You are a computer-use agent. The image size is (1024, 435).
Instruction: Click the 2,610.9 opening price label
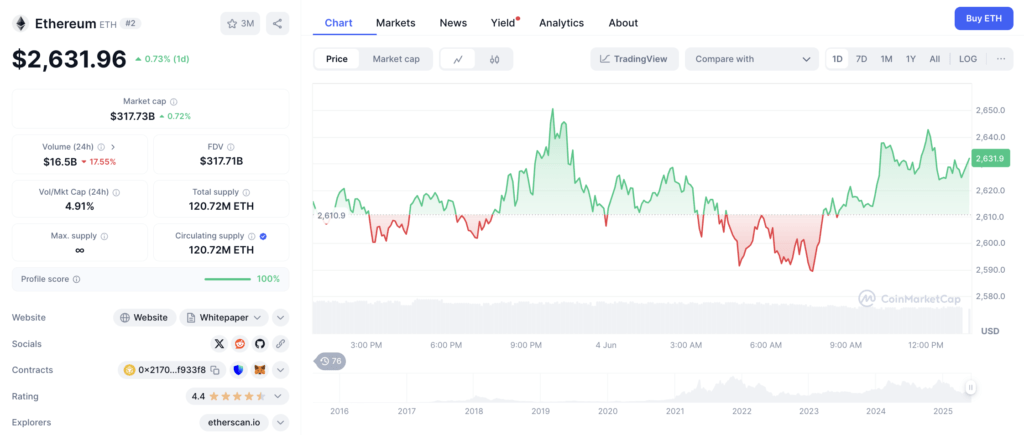pyautogui.click(x=331, y=216)
